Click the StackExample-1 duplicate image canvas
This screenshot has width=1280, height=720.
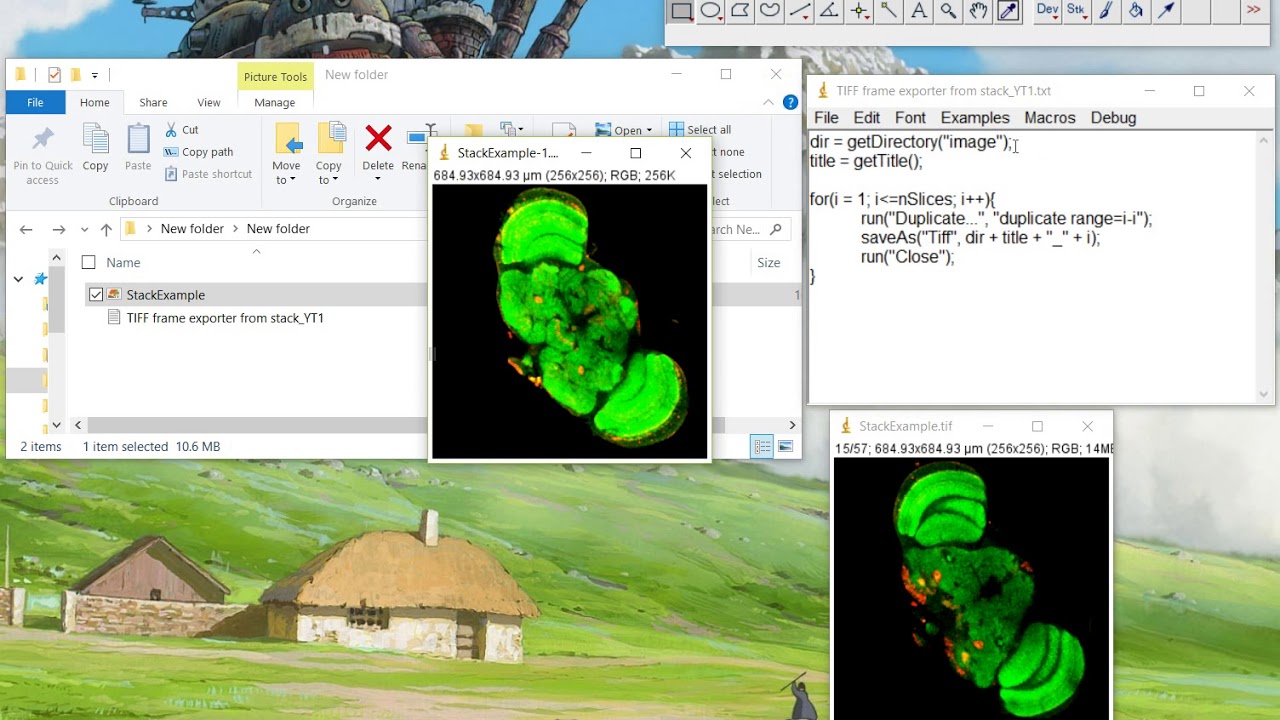click(569, 322)
